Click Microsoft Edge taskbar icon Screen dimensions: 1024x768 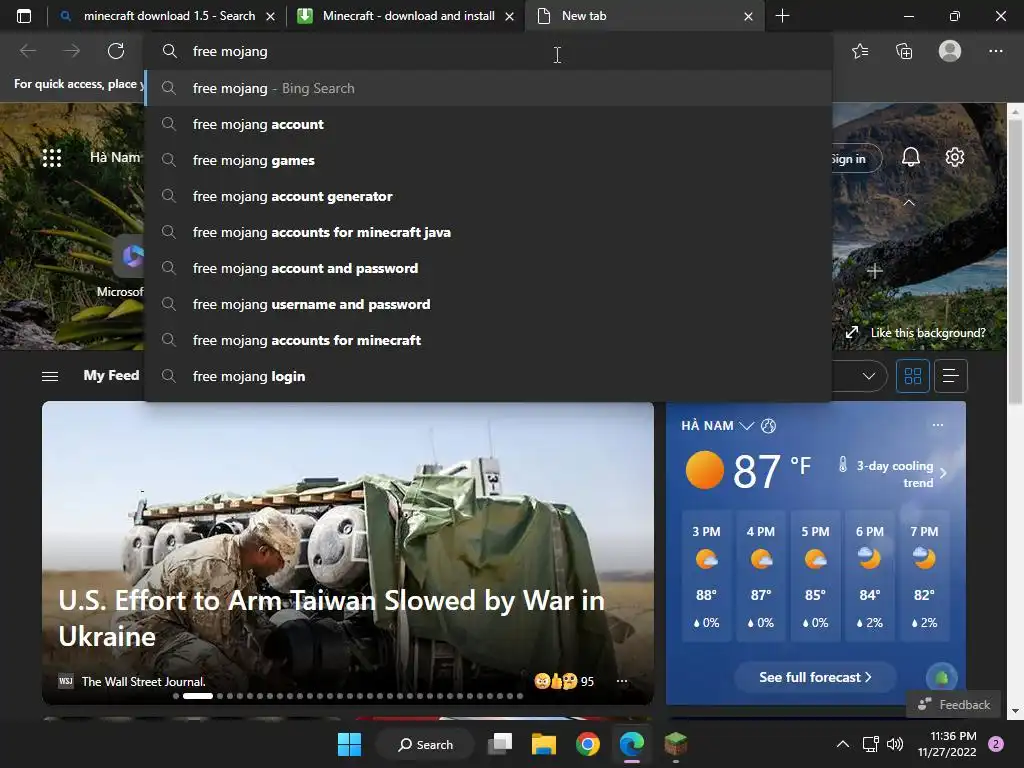point(632,744)
